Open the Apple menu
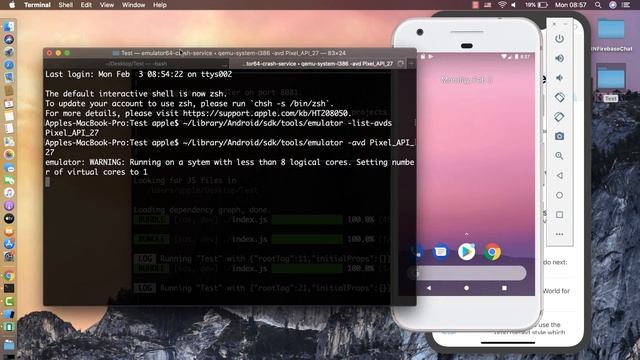 pyautogui.click(x=12, y=5)
